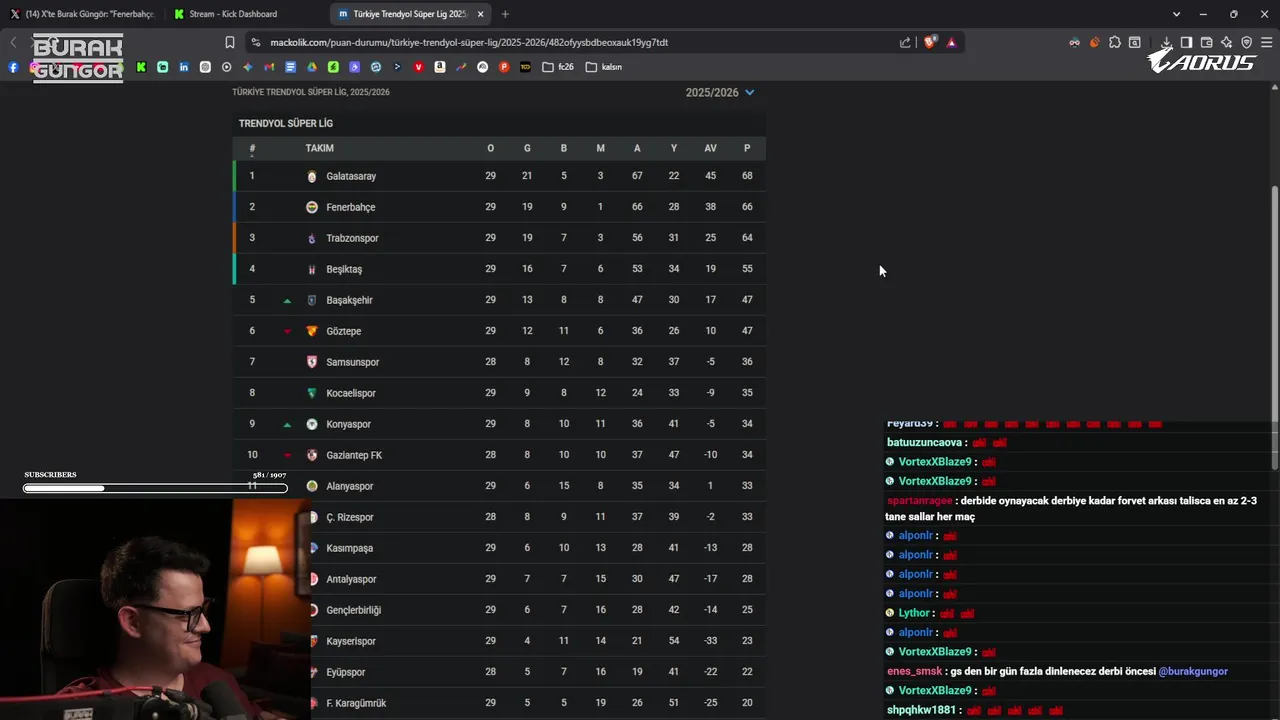Click the Göztepe club crest
Image resolution: width=1280 pixels, height=720 pixels.
coord(312,331)
